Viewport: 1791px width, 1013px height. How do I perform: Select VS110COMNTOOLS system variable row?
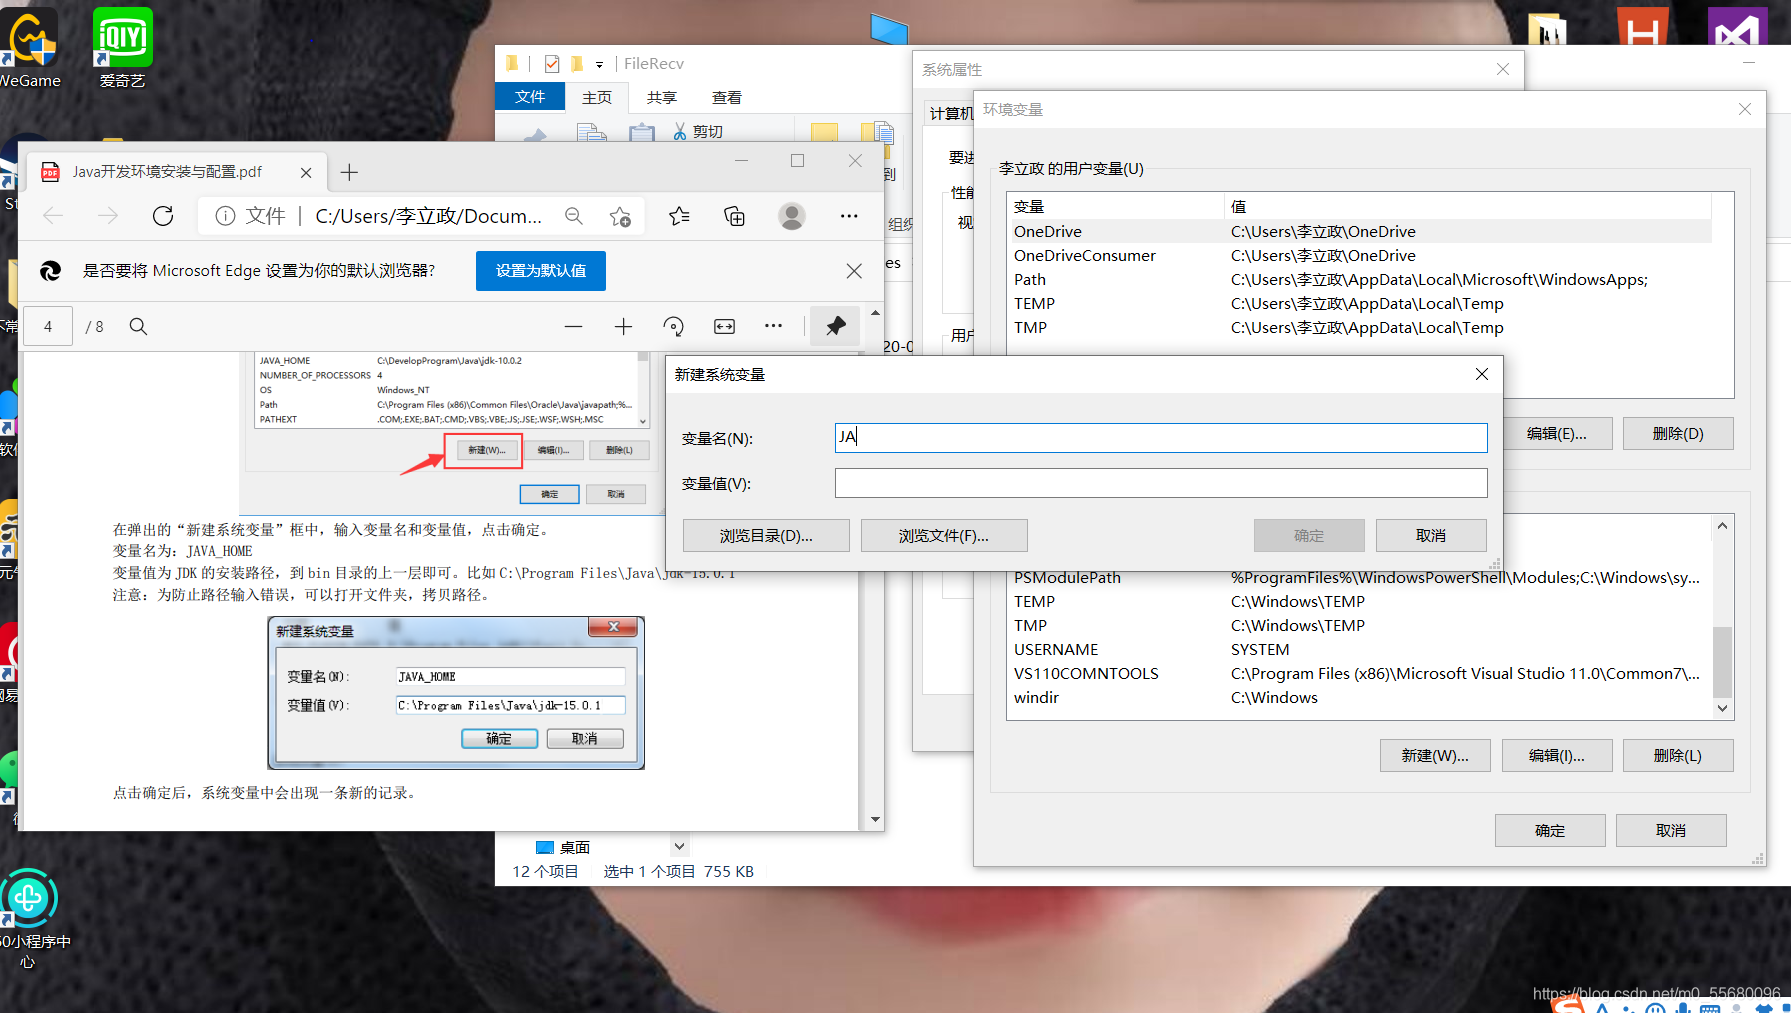click(x=1360, y=674)
